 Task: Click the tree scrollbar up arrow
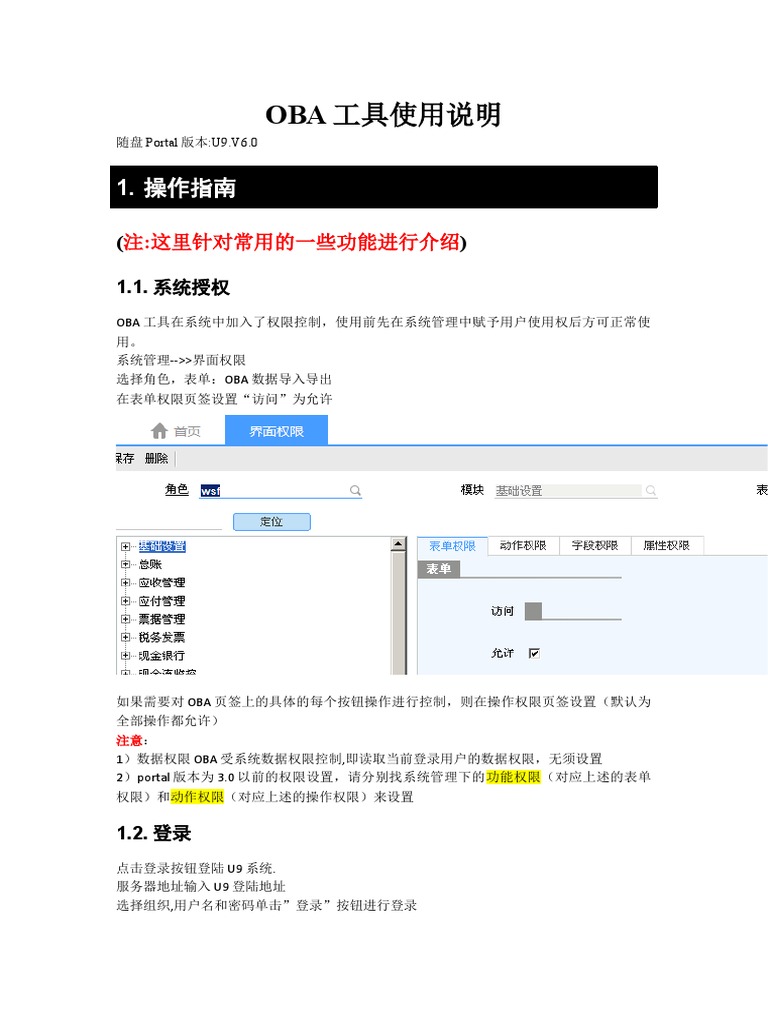[398, 544]
